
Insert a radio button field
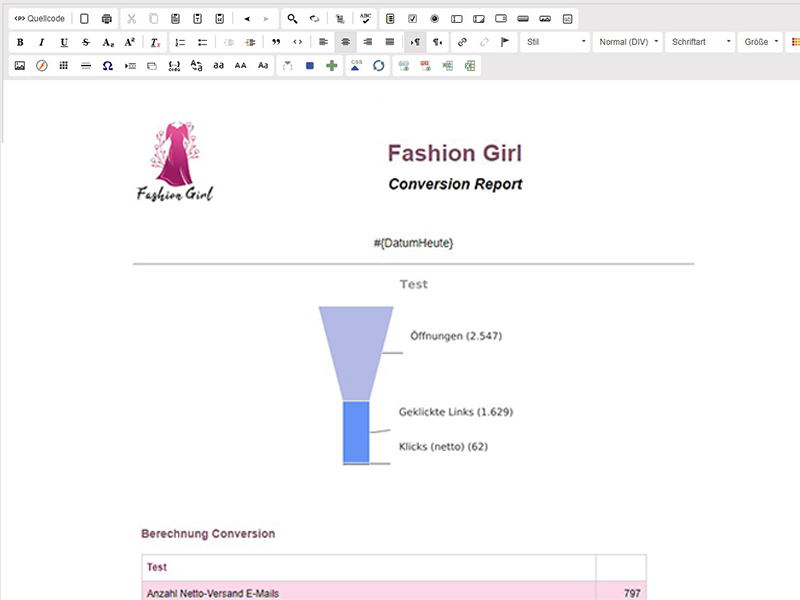[435, 19]
